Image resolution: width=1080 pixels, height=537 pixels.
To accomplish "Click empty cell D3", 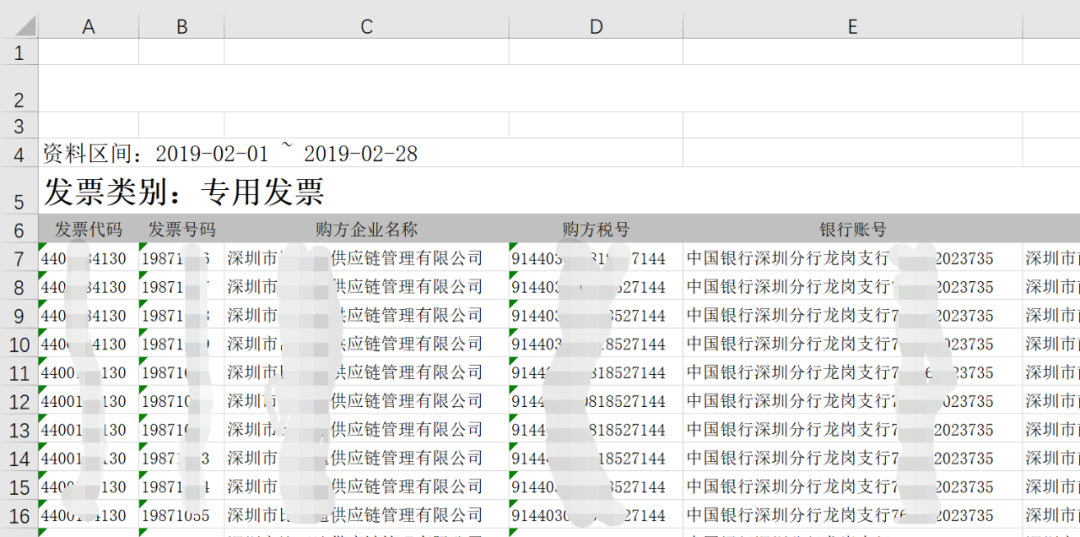I will pos(596,125).
